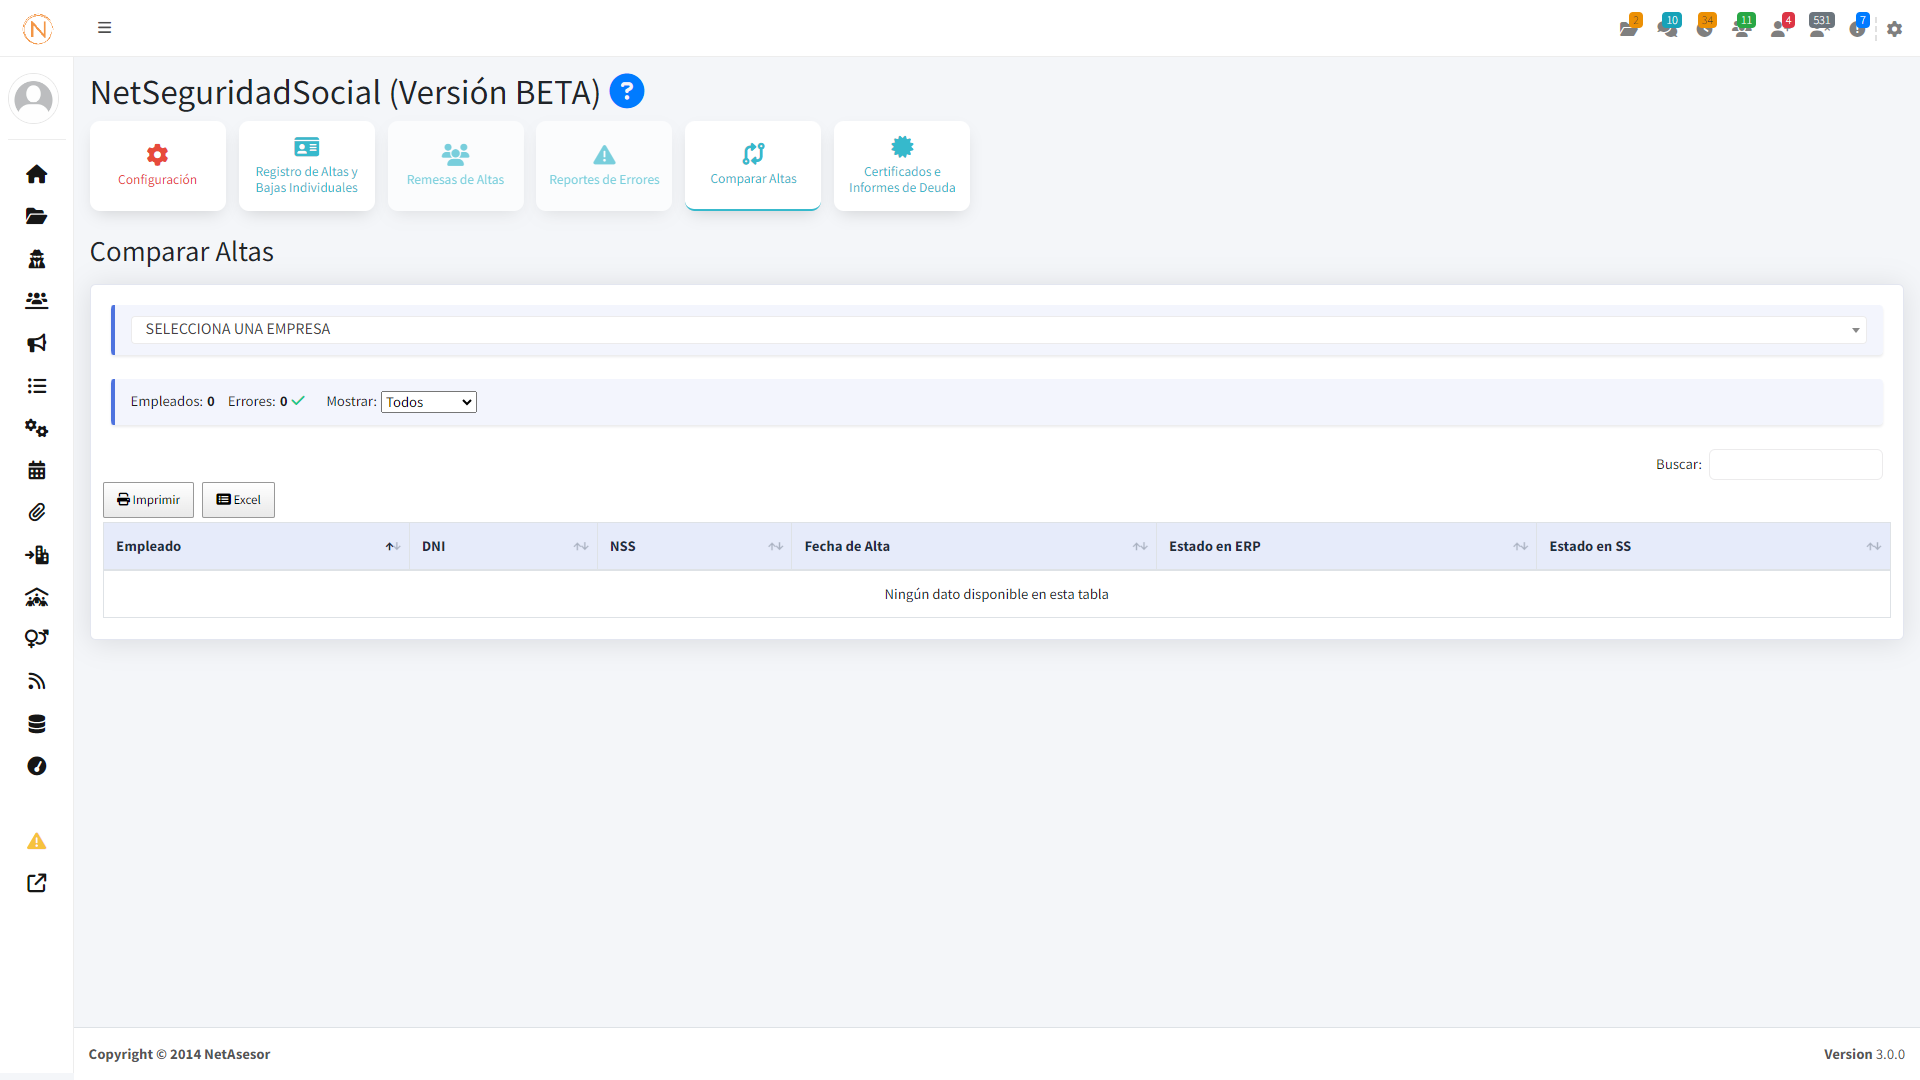The image size is (1920, 1080).
Task: Export the table with the Excel button
Action: tap(238, 500)
